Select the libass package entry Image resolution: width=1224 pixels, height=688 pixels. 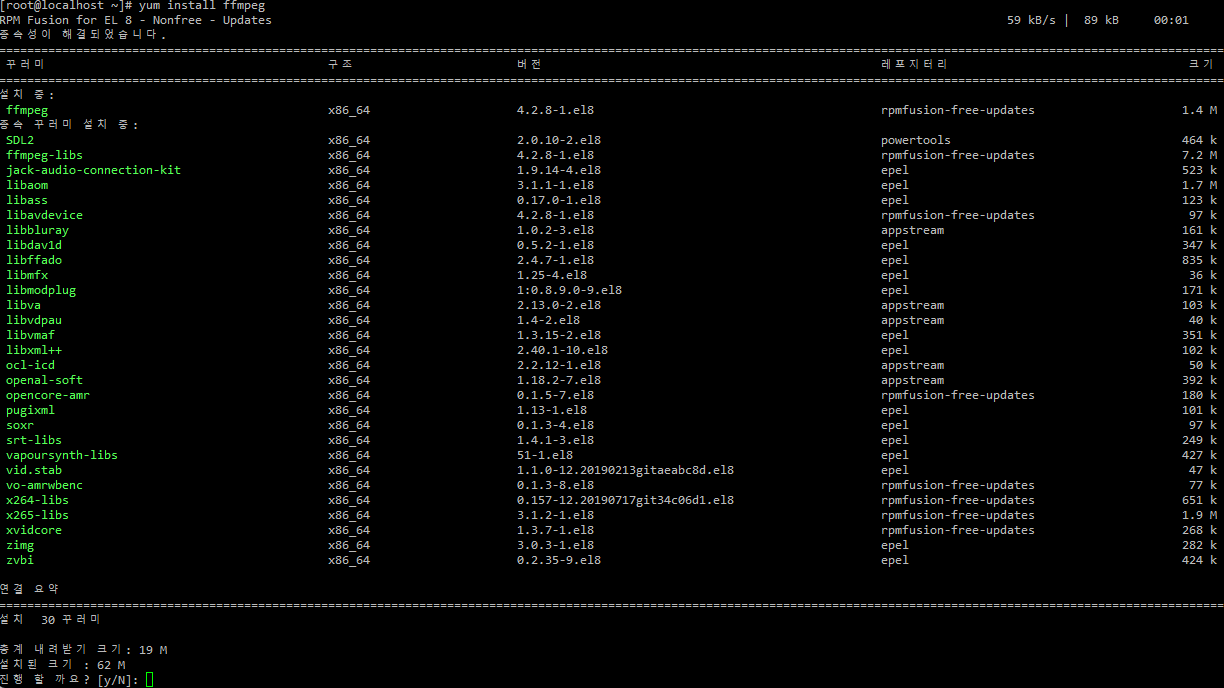pyautogui.click(x=27, y=200)
